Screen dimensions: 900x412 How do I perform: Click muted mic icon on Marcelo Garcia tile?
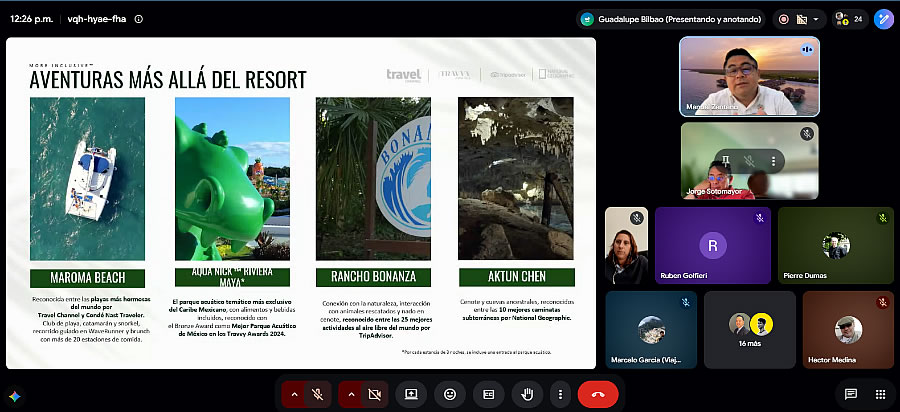click(685, 302)
